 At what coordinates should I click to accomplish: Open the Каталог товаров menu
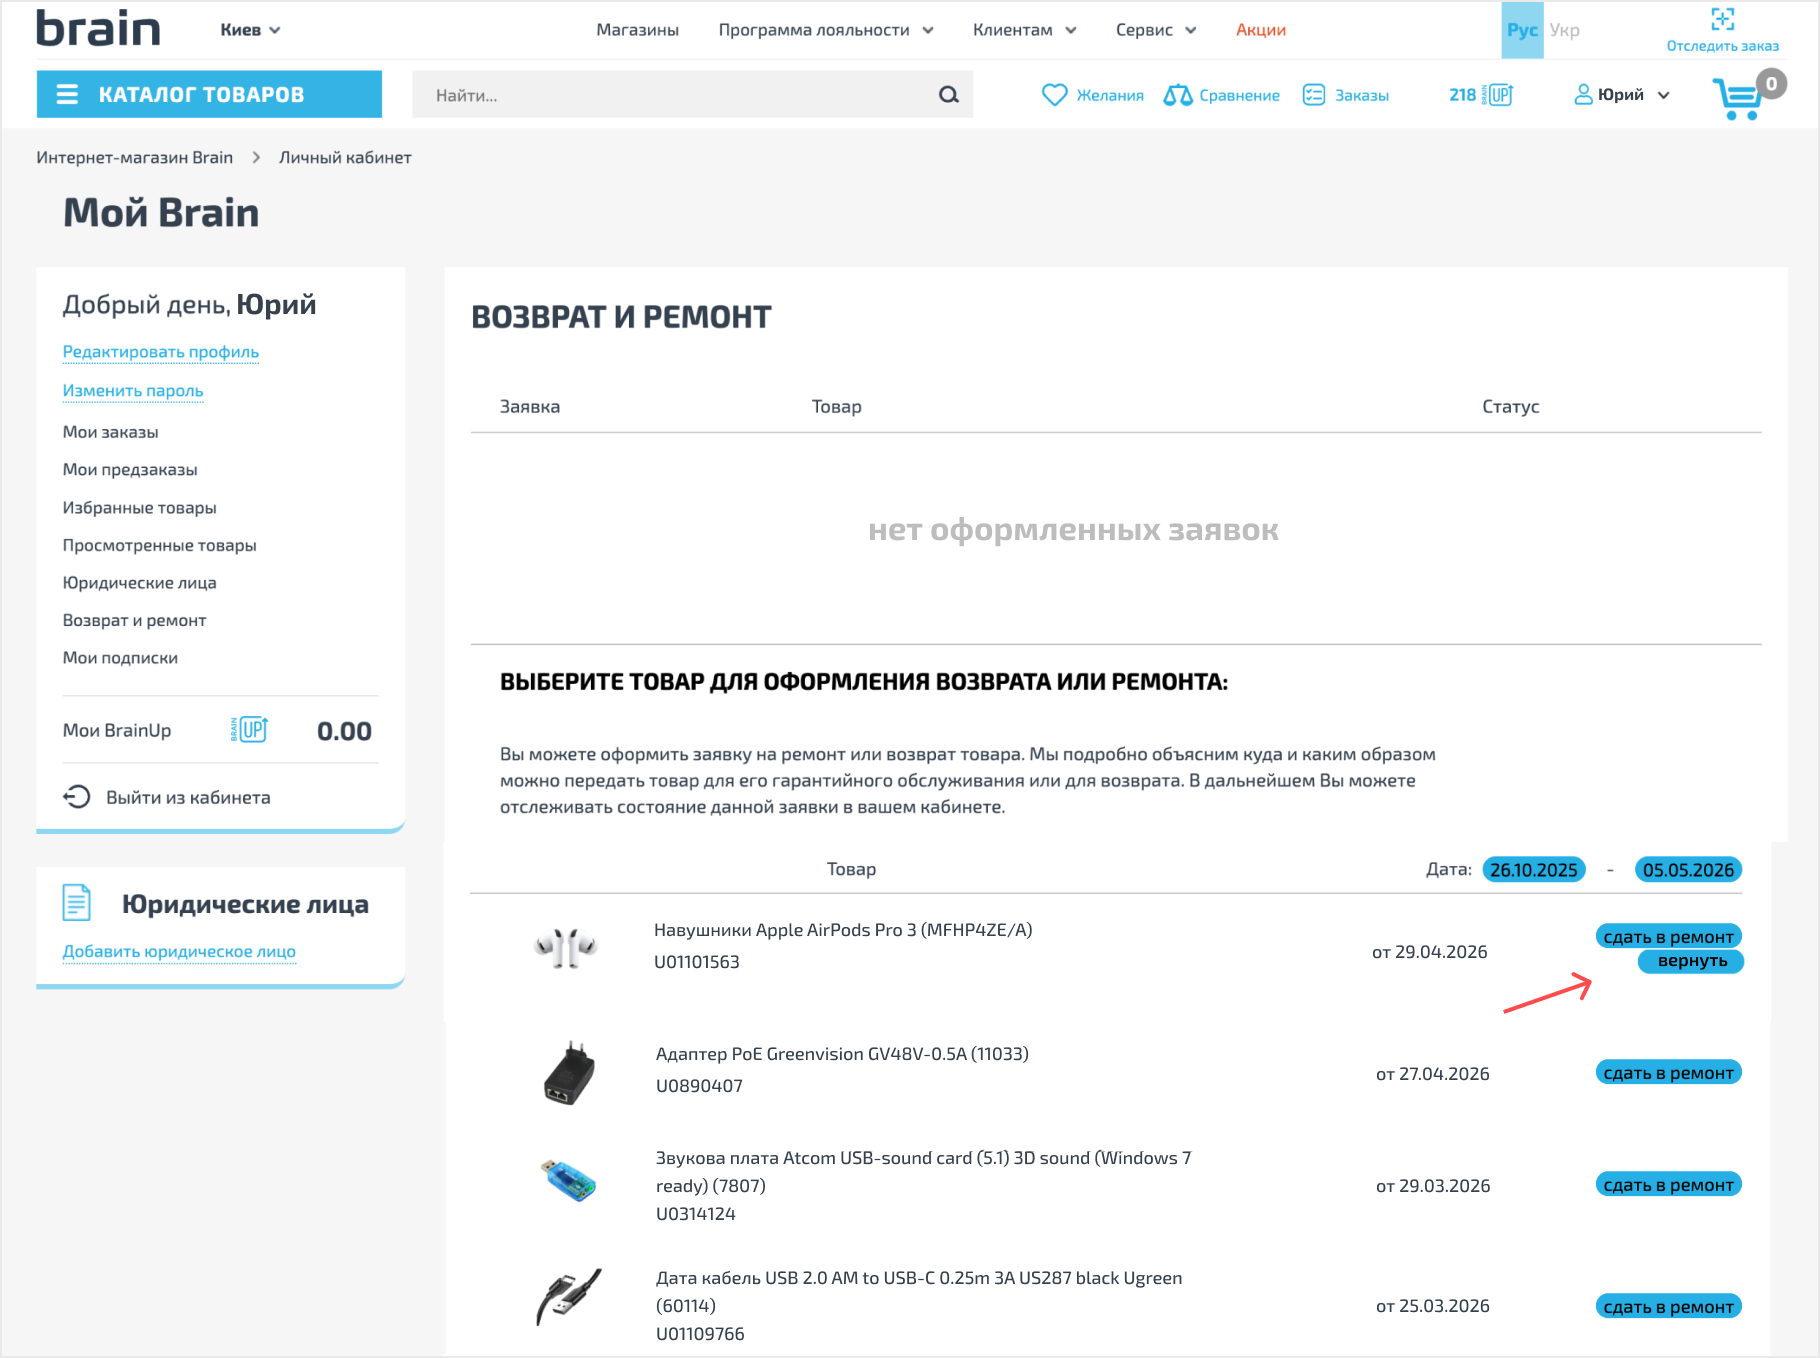coord(209,94)
